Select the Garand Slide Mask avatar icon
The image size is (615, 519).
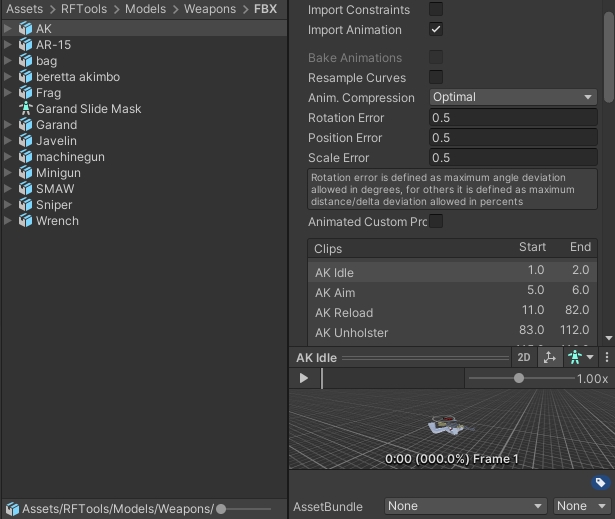click(25, 109)
